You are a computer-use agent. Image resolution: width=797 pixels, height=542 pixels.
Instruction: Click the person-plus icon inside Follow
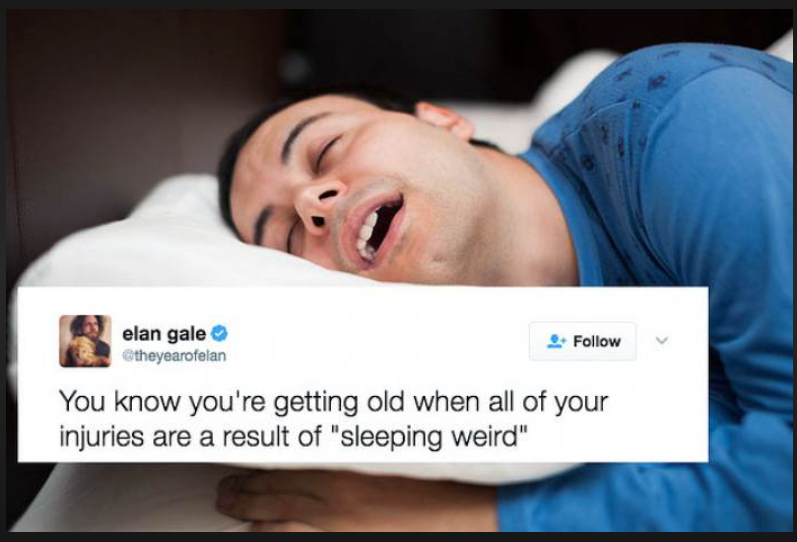tap(556, 341)
